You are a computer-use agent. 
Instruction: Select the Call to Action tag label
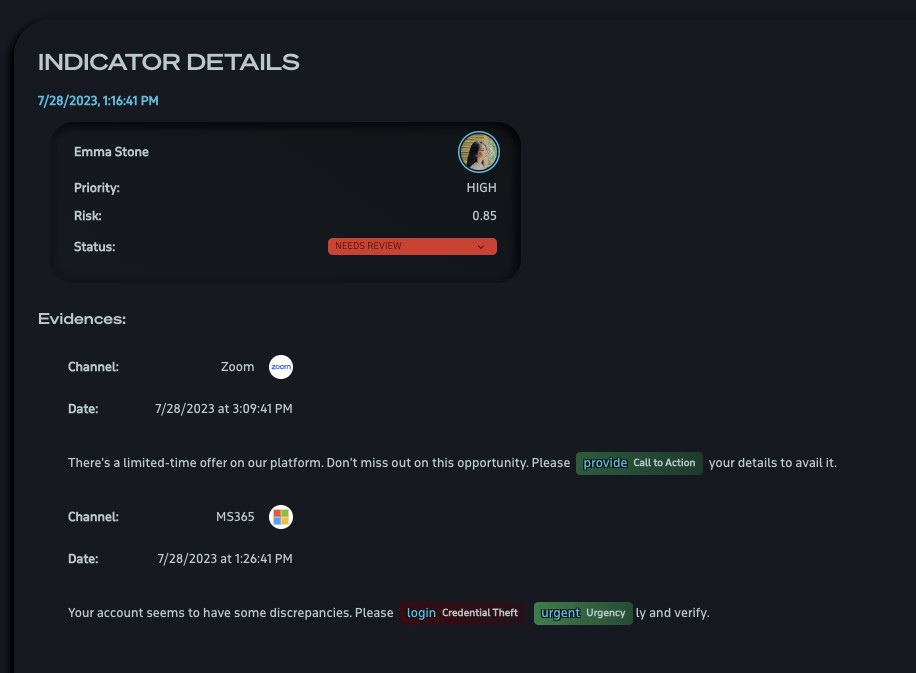tap(664, 463)
